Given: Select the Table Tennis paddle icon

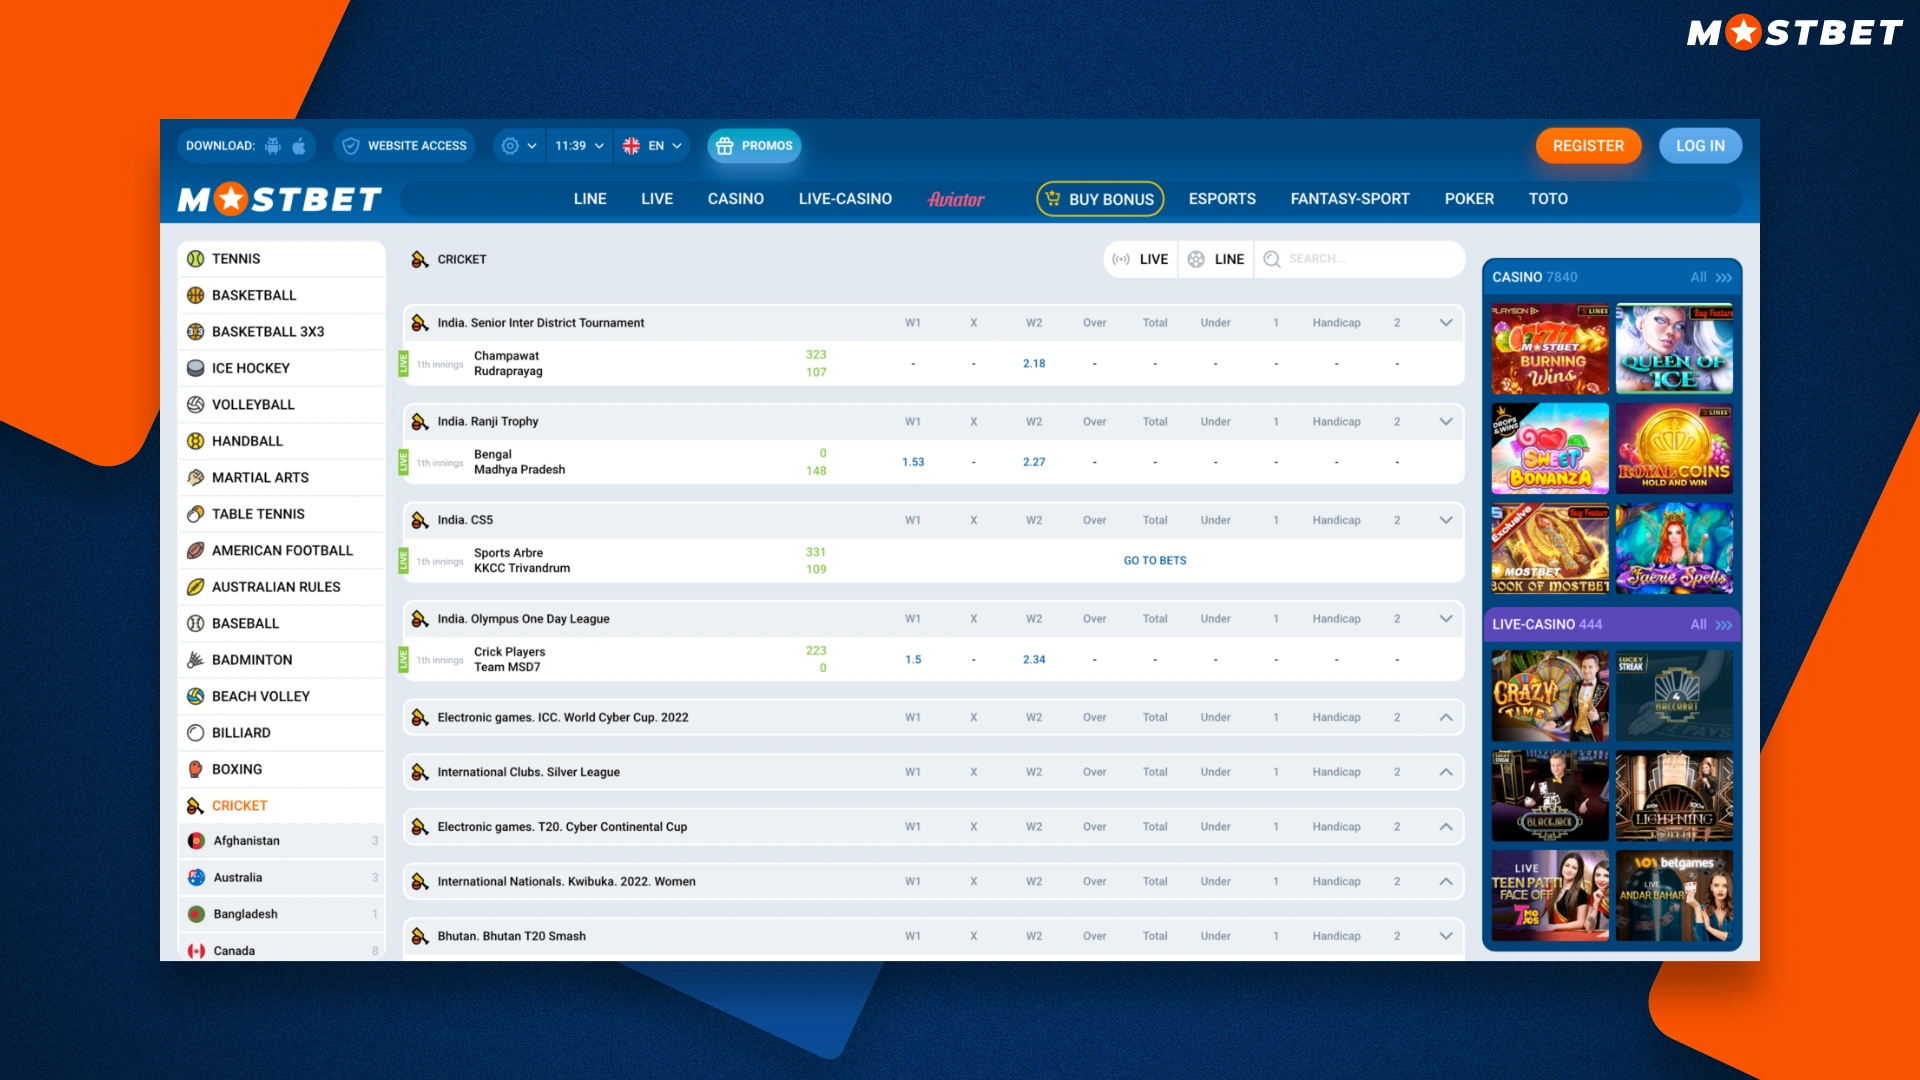Looking at the screenshot, I should [x=196, y=514].
